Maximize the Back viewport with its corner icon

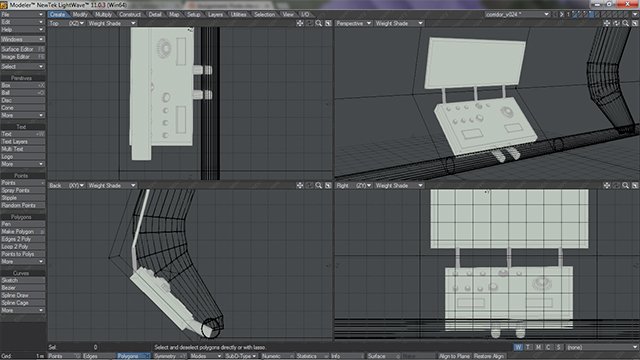tap(328, 185)
